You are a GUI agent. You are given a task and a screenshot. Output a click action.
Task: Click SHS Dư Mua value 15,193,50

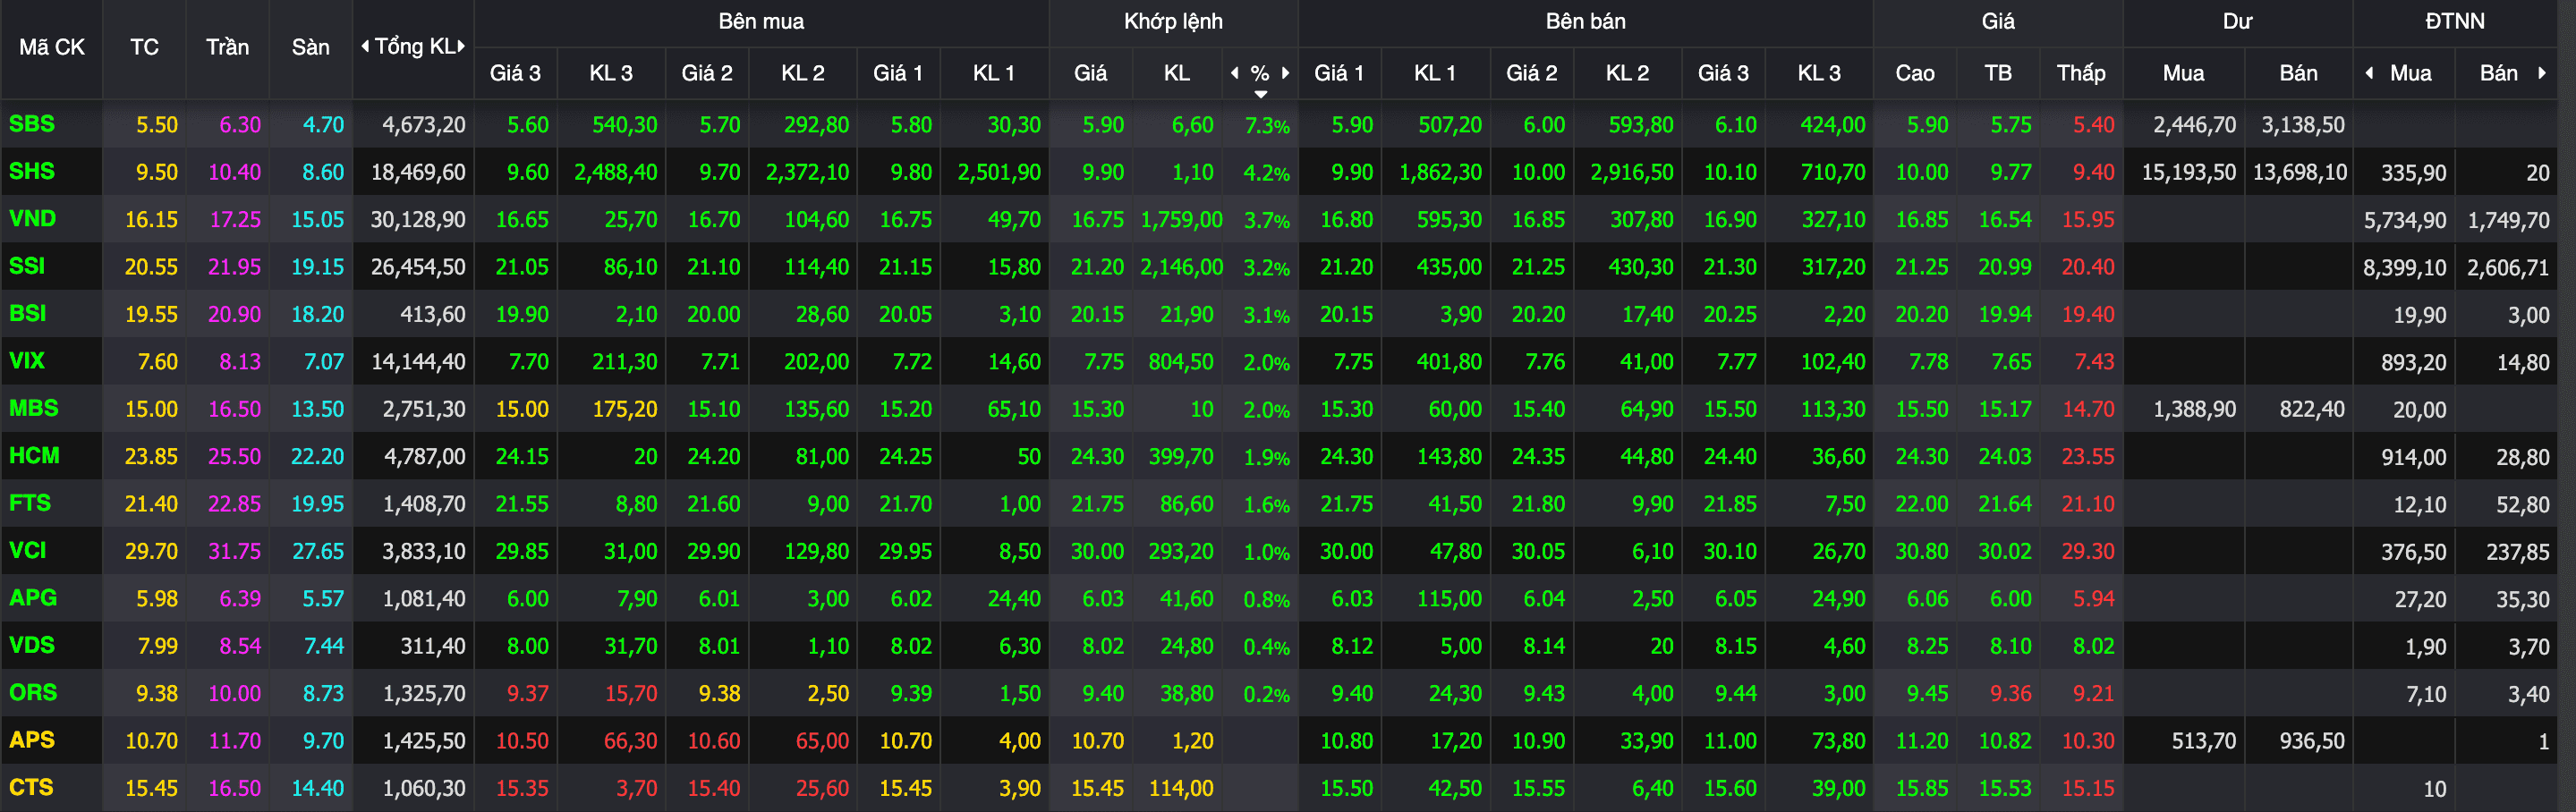tap(2189, 172)
